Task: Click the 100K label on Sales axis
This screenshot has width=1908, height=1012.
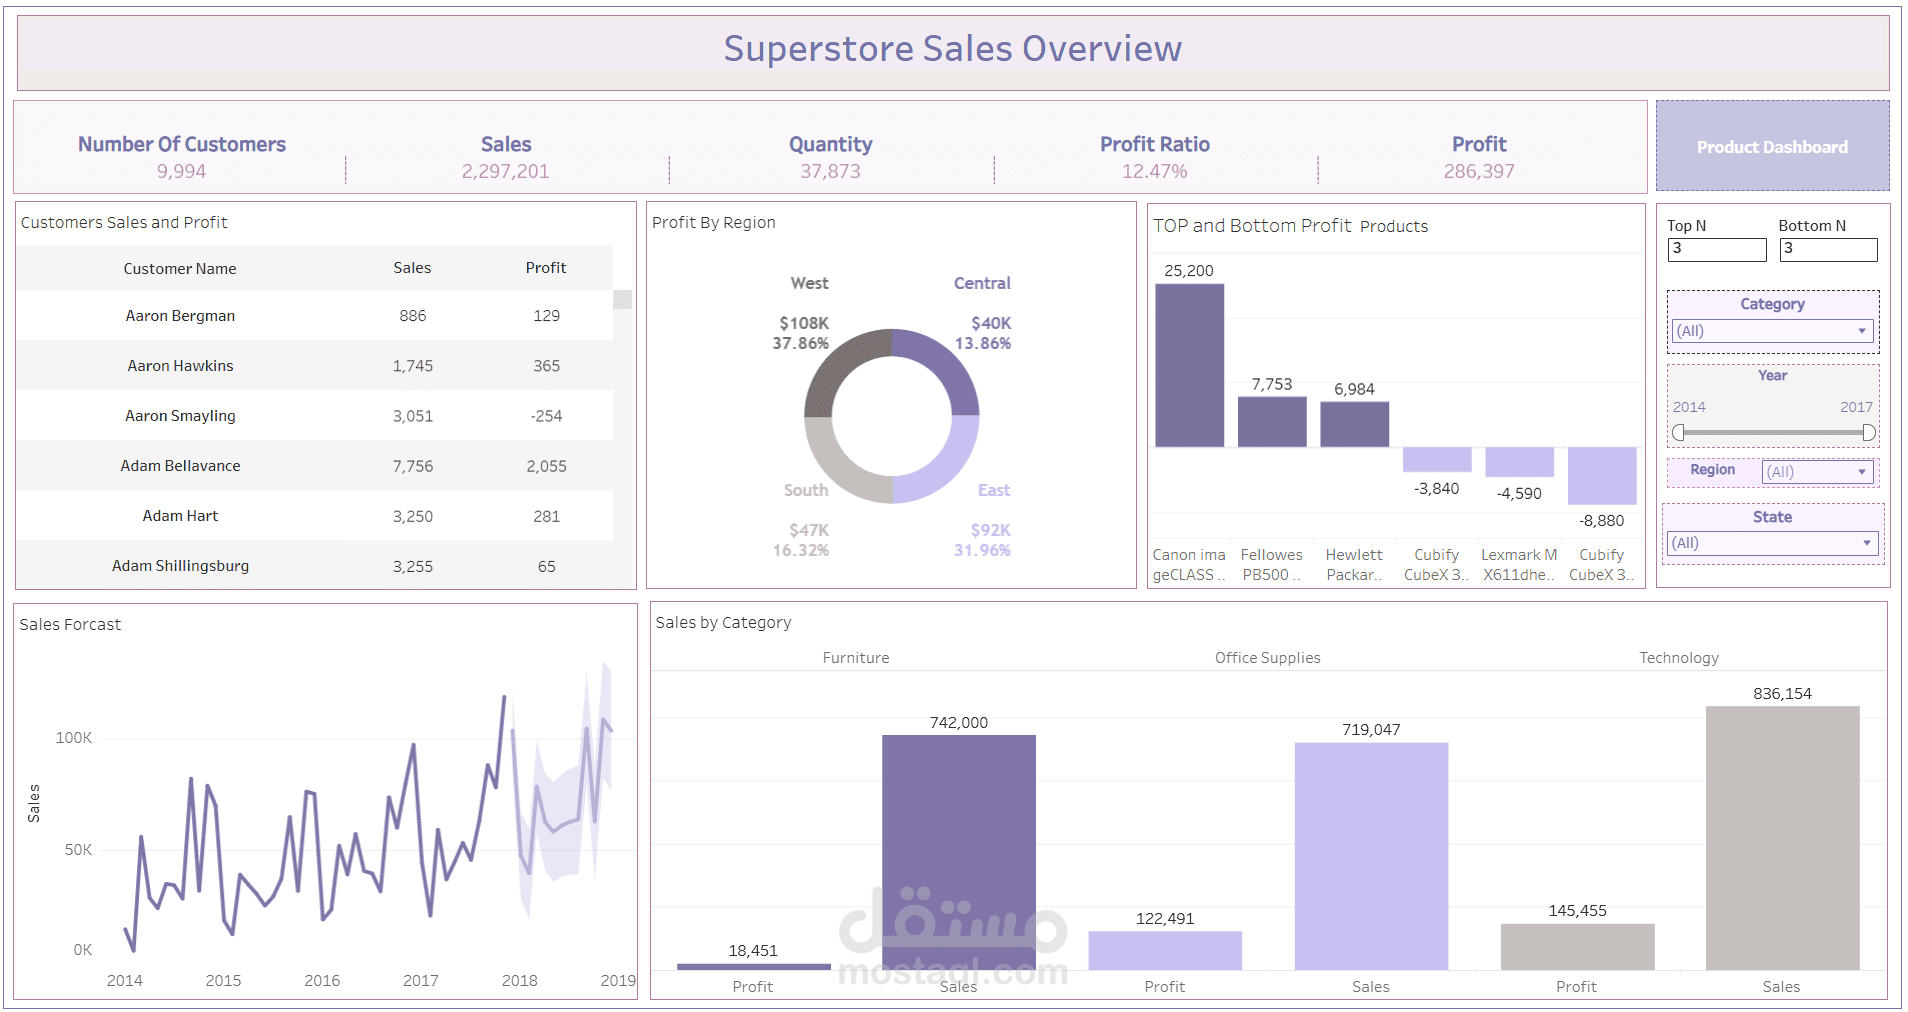Action: (74, 737)
